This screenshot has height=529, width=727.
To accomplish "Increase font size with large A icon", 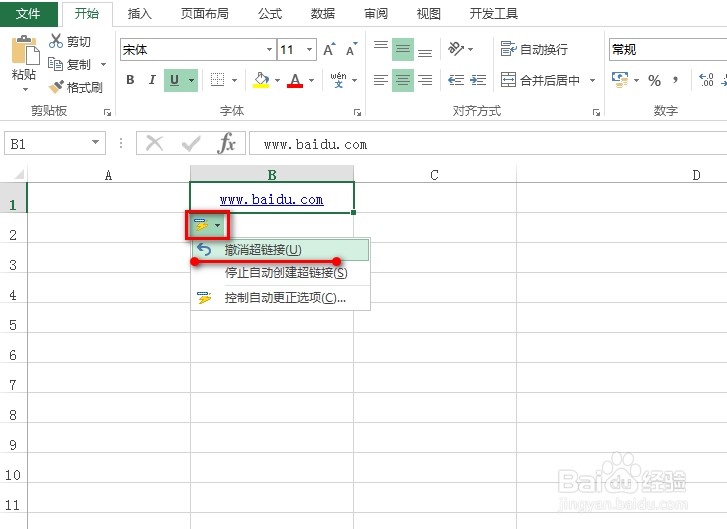I will (x=329, y=49).
